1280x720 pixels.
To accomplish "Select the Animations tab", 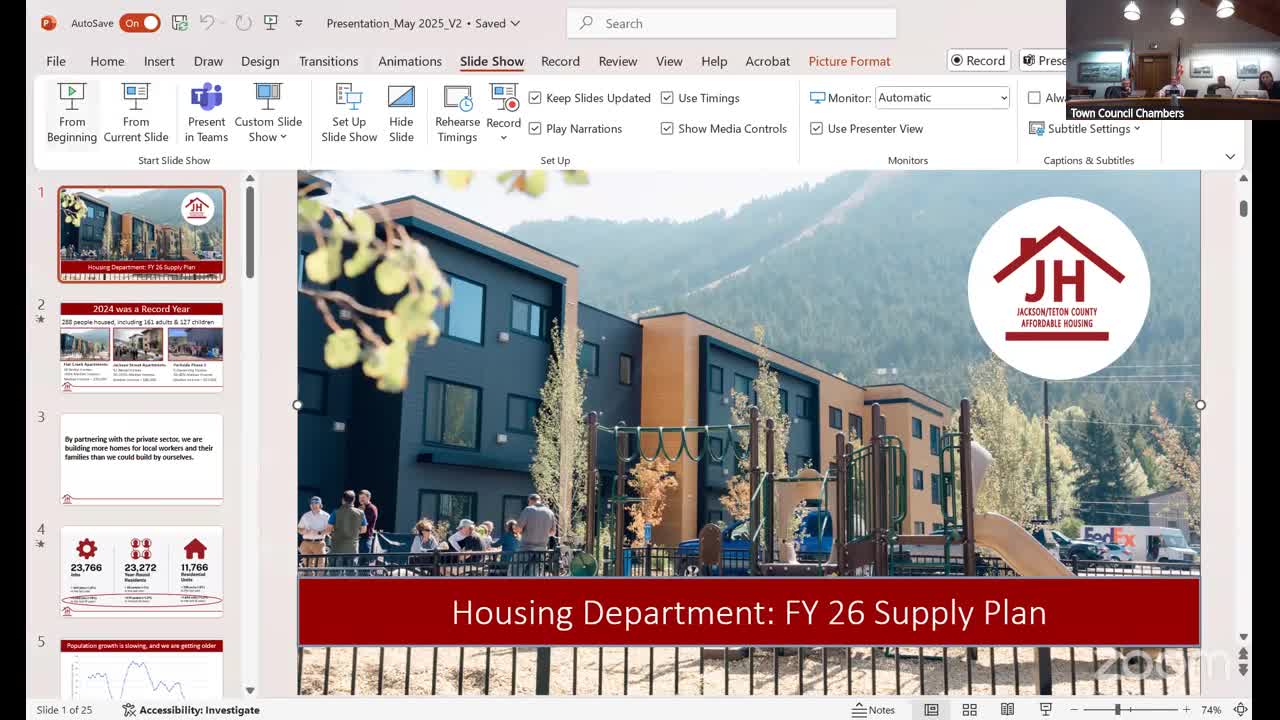I will point(410,61).
